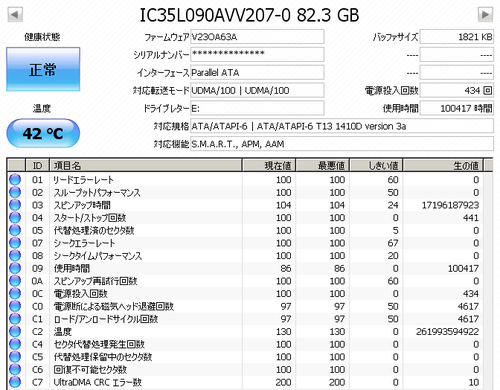Image resolution: width=500 pixels, height=390 pixels.
Task: Click the 42 °C temperature indicator
Action: point(43,133)
